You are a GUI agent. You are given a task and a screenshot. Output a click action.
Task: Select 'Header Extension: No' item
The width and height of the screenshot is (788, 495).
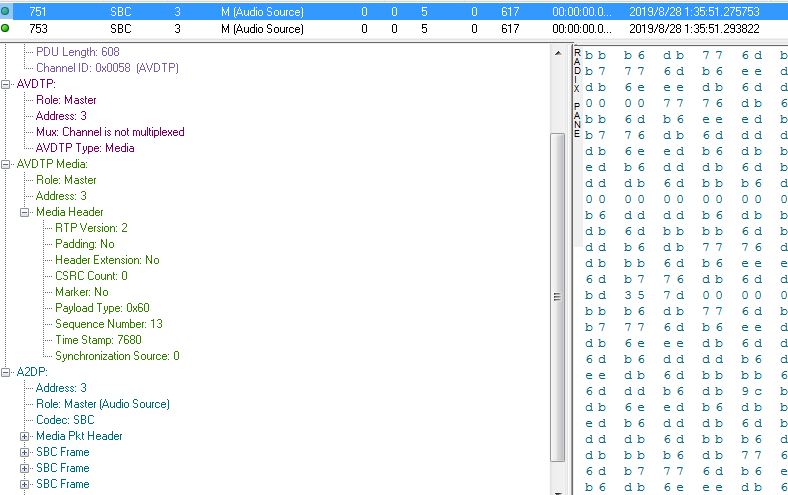click(107, 260)
